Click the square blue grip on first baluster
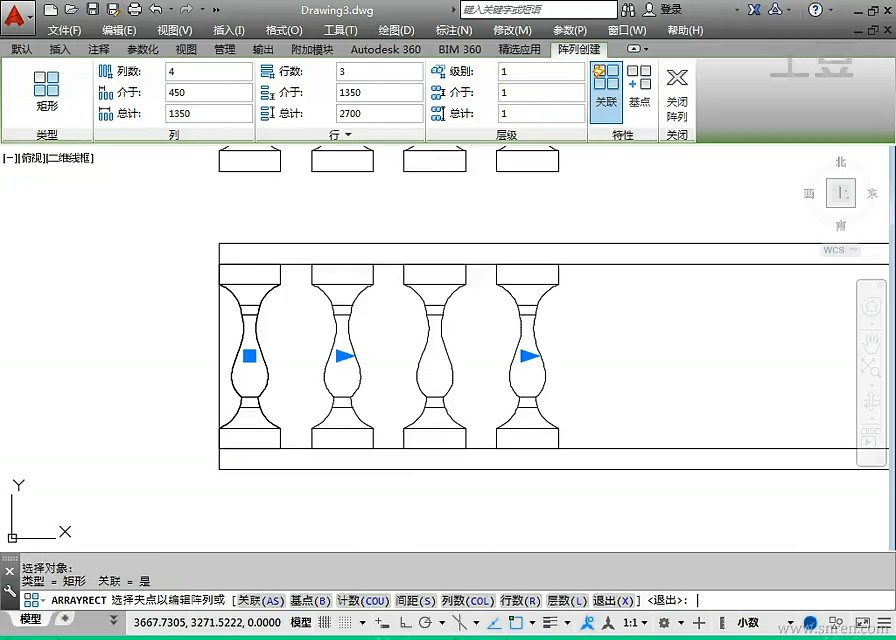Image resolution: width=896 pixels, height=640 pixels. tap(250, 356)
